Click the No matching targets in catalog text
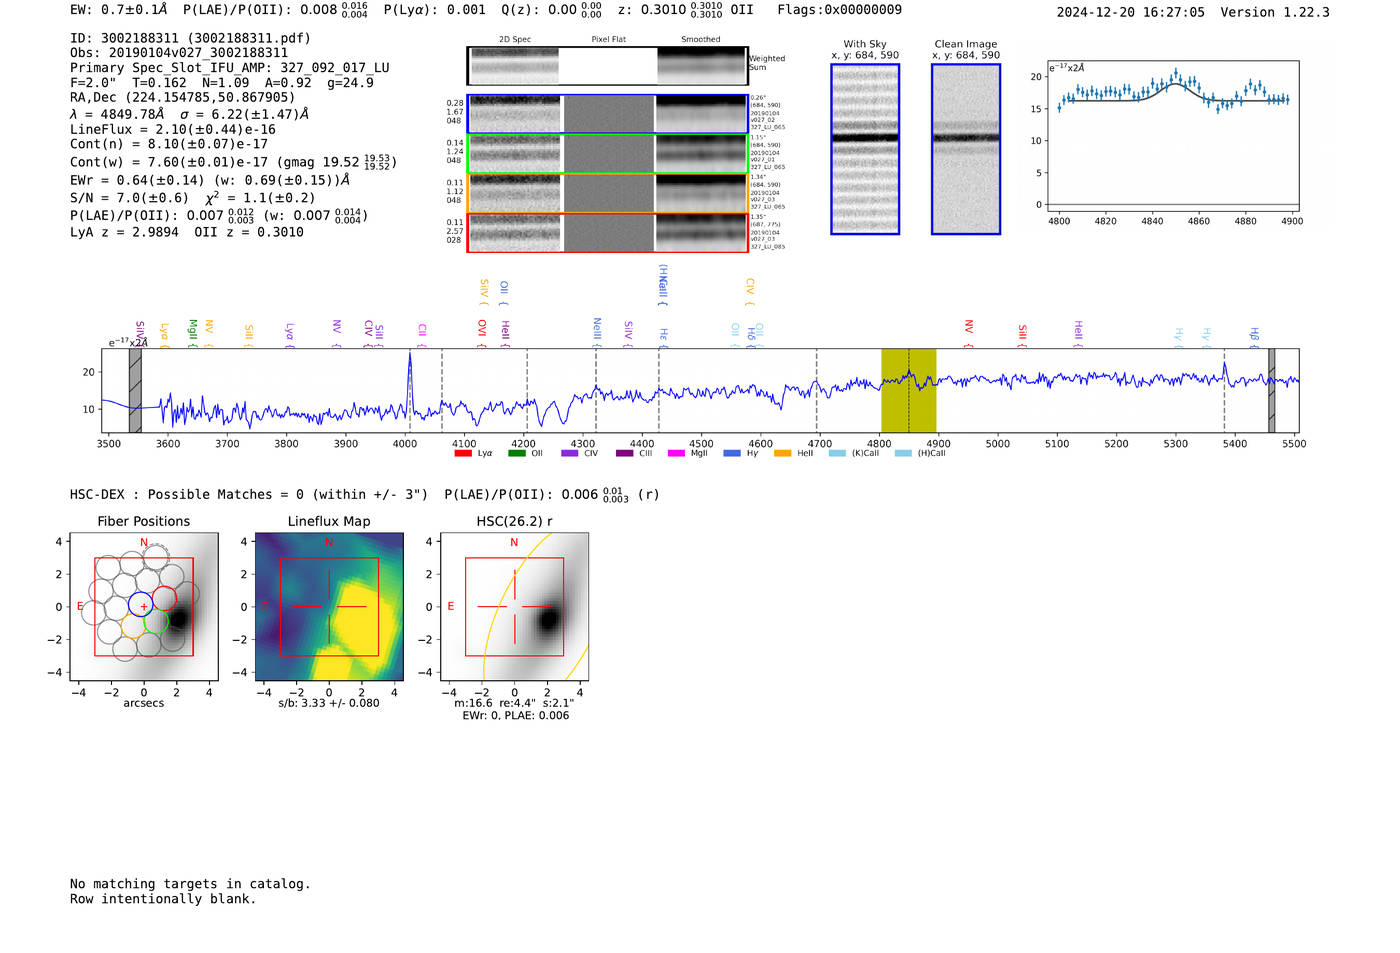This screenshot has width=1400, height=953. point(190,884)
